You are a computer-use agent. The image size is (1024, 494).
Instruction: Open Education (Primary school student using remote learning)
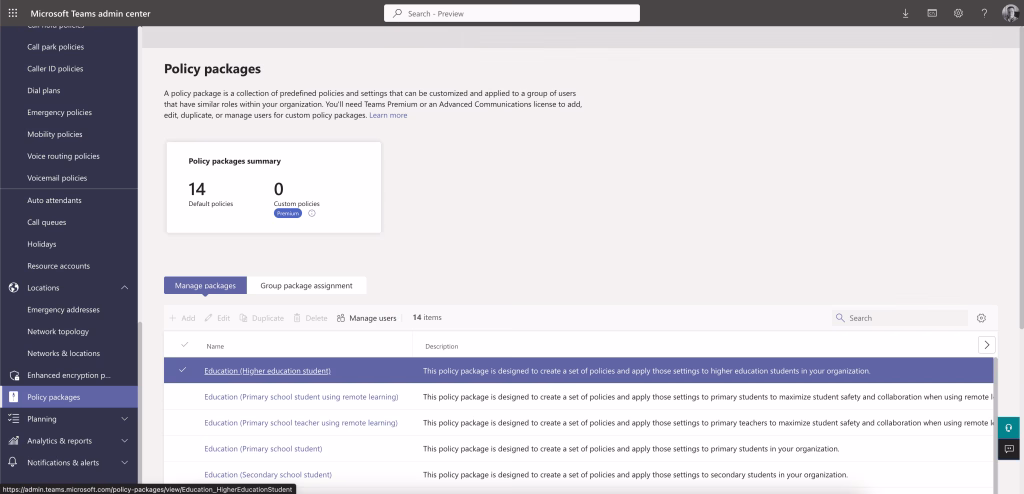click(x=301, y=397)
